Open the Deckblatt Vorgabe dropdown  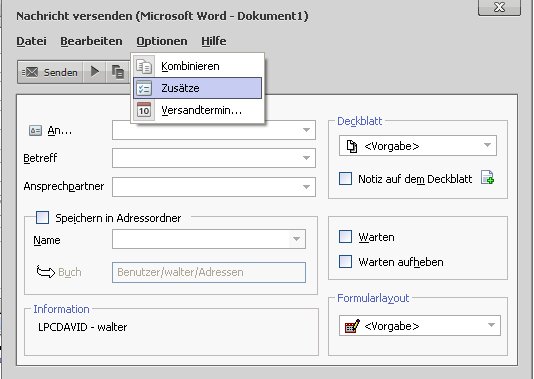click(418, 146)
